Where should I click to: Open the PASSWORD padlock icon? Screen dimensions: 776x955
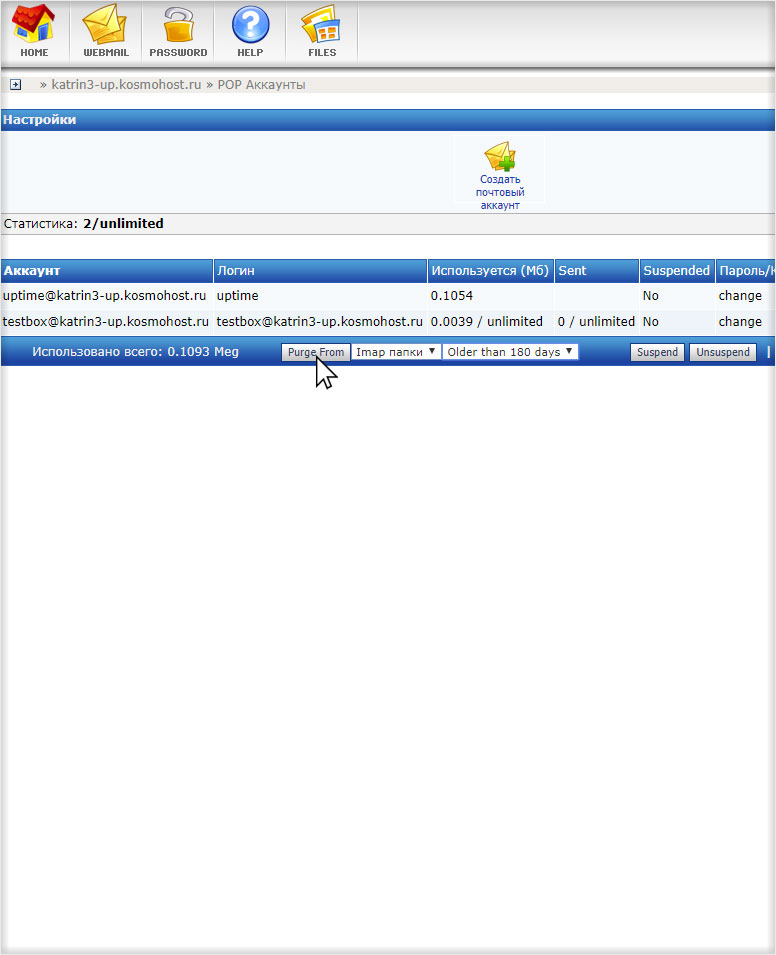178,25
